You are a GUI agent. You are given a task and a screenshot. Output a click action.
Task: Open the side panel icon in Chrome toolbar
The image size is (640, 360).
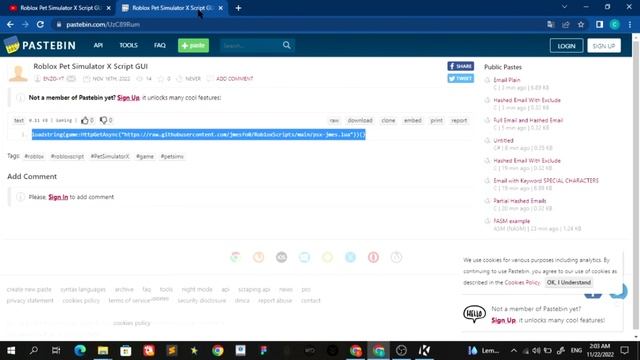599,24
